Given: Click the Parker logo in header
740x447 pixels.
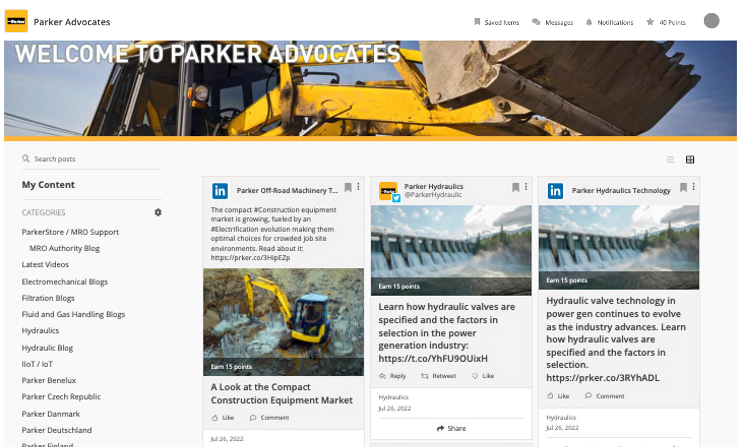Looking at the screenshot, I should [x=16, y=21].
